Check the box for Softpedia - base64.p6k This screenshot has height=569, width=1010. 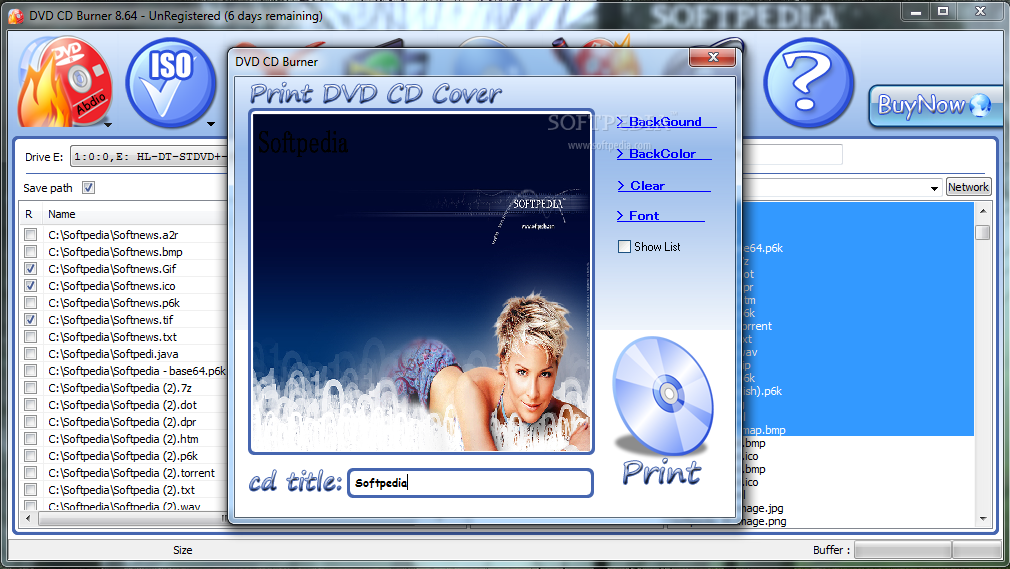click(30, 371)
